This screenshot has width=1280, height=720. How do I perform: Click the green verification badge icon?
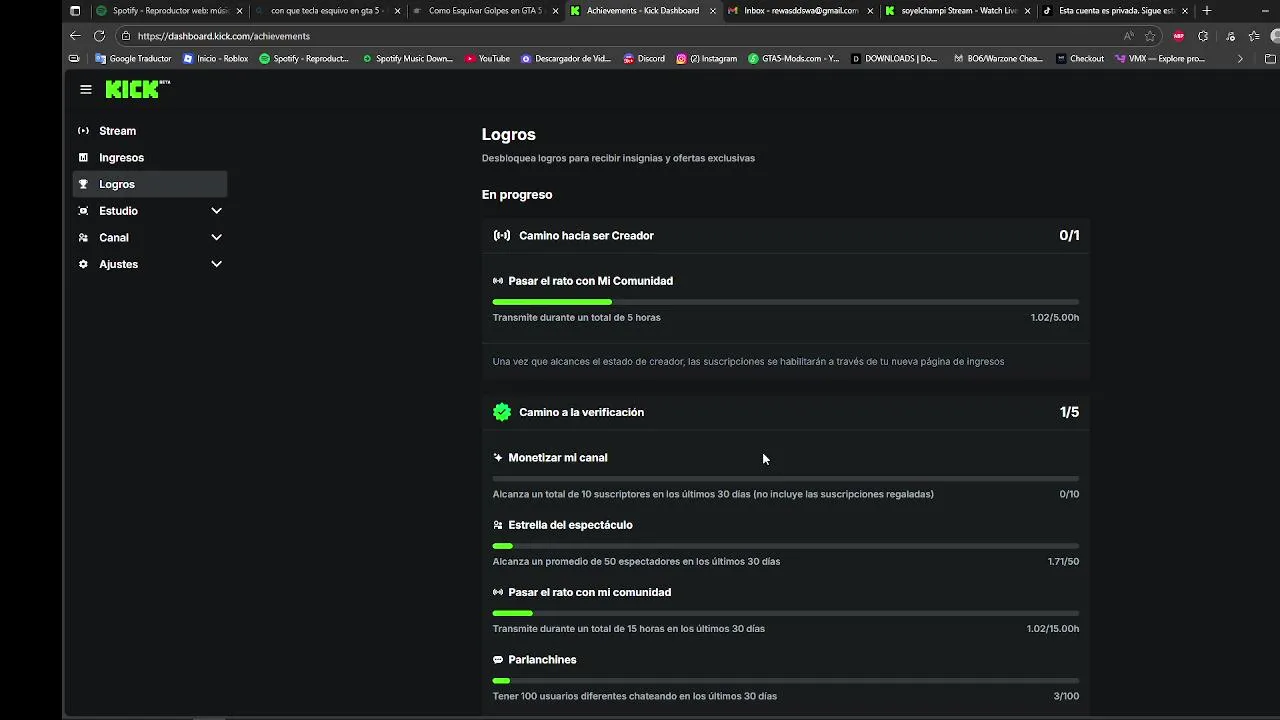coord(502,412)
